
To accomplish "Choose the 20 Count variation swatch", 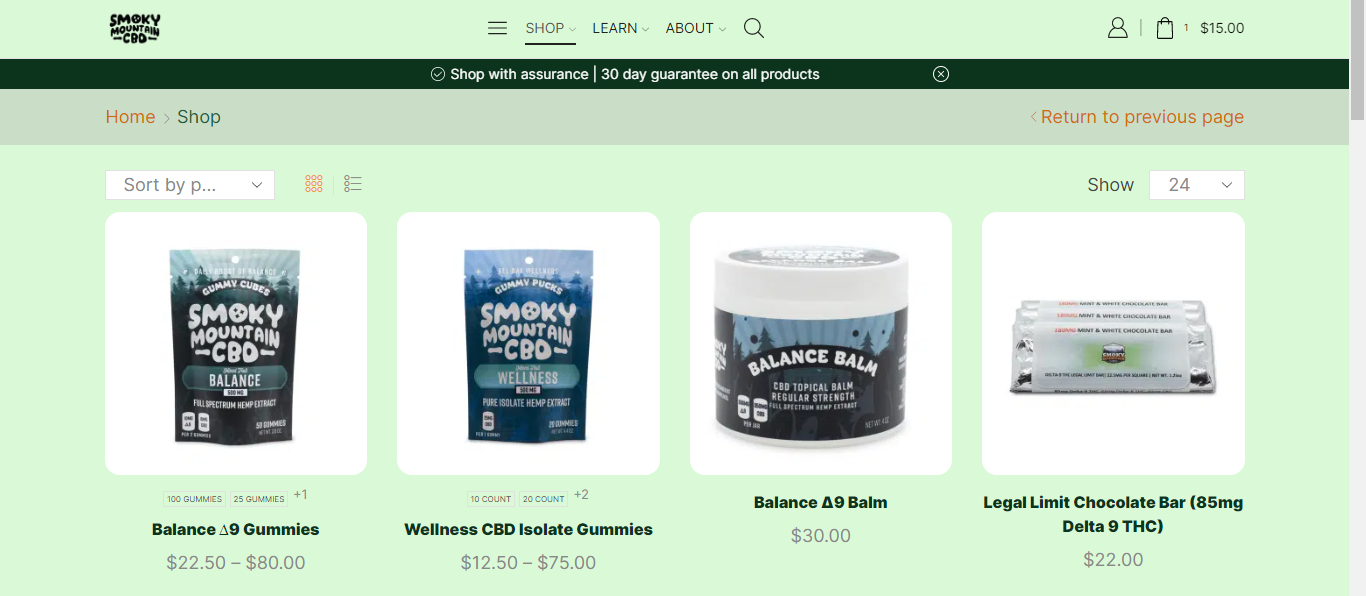I will 544,499.
